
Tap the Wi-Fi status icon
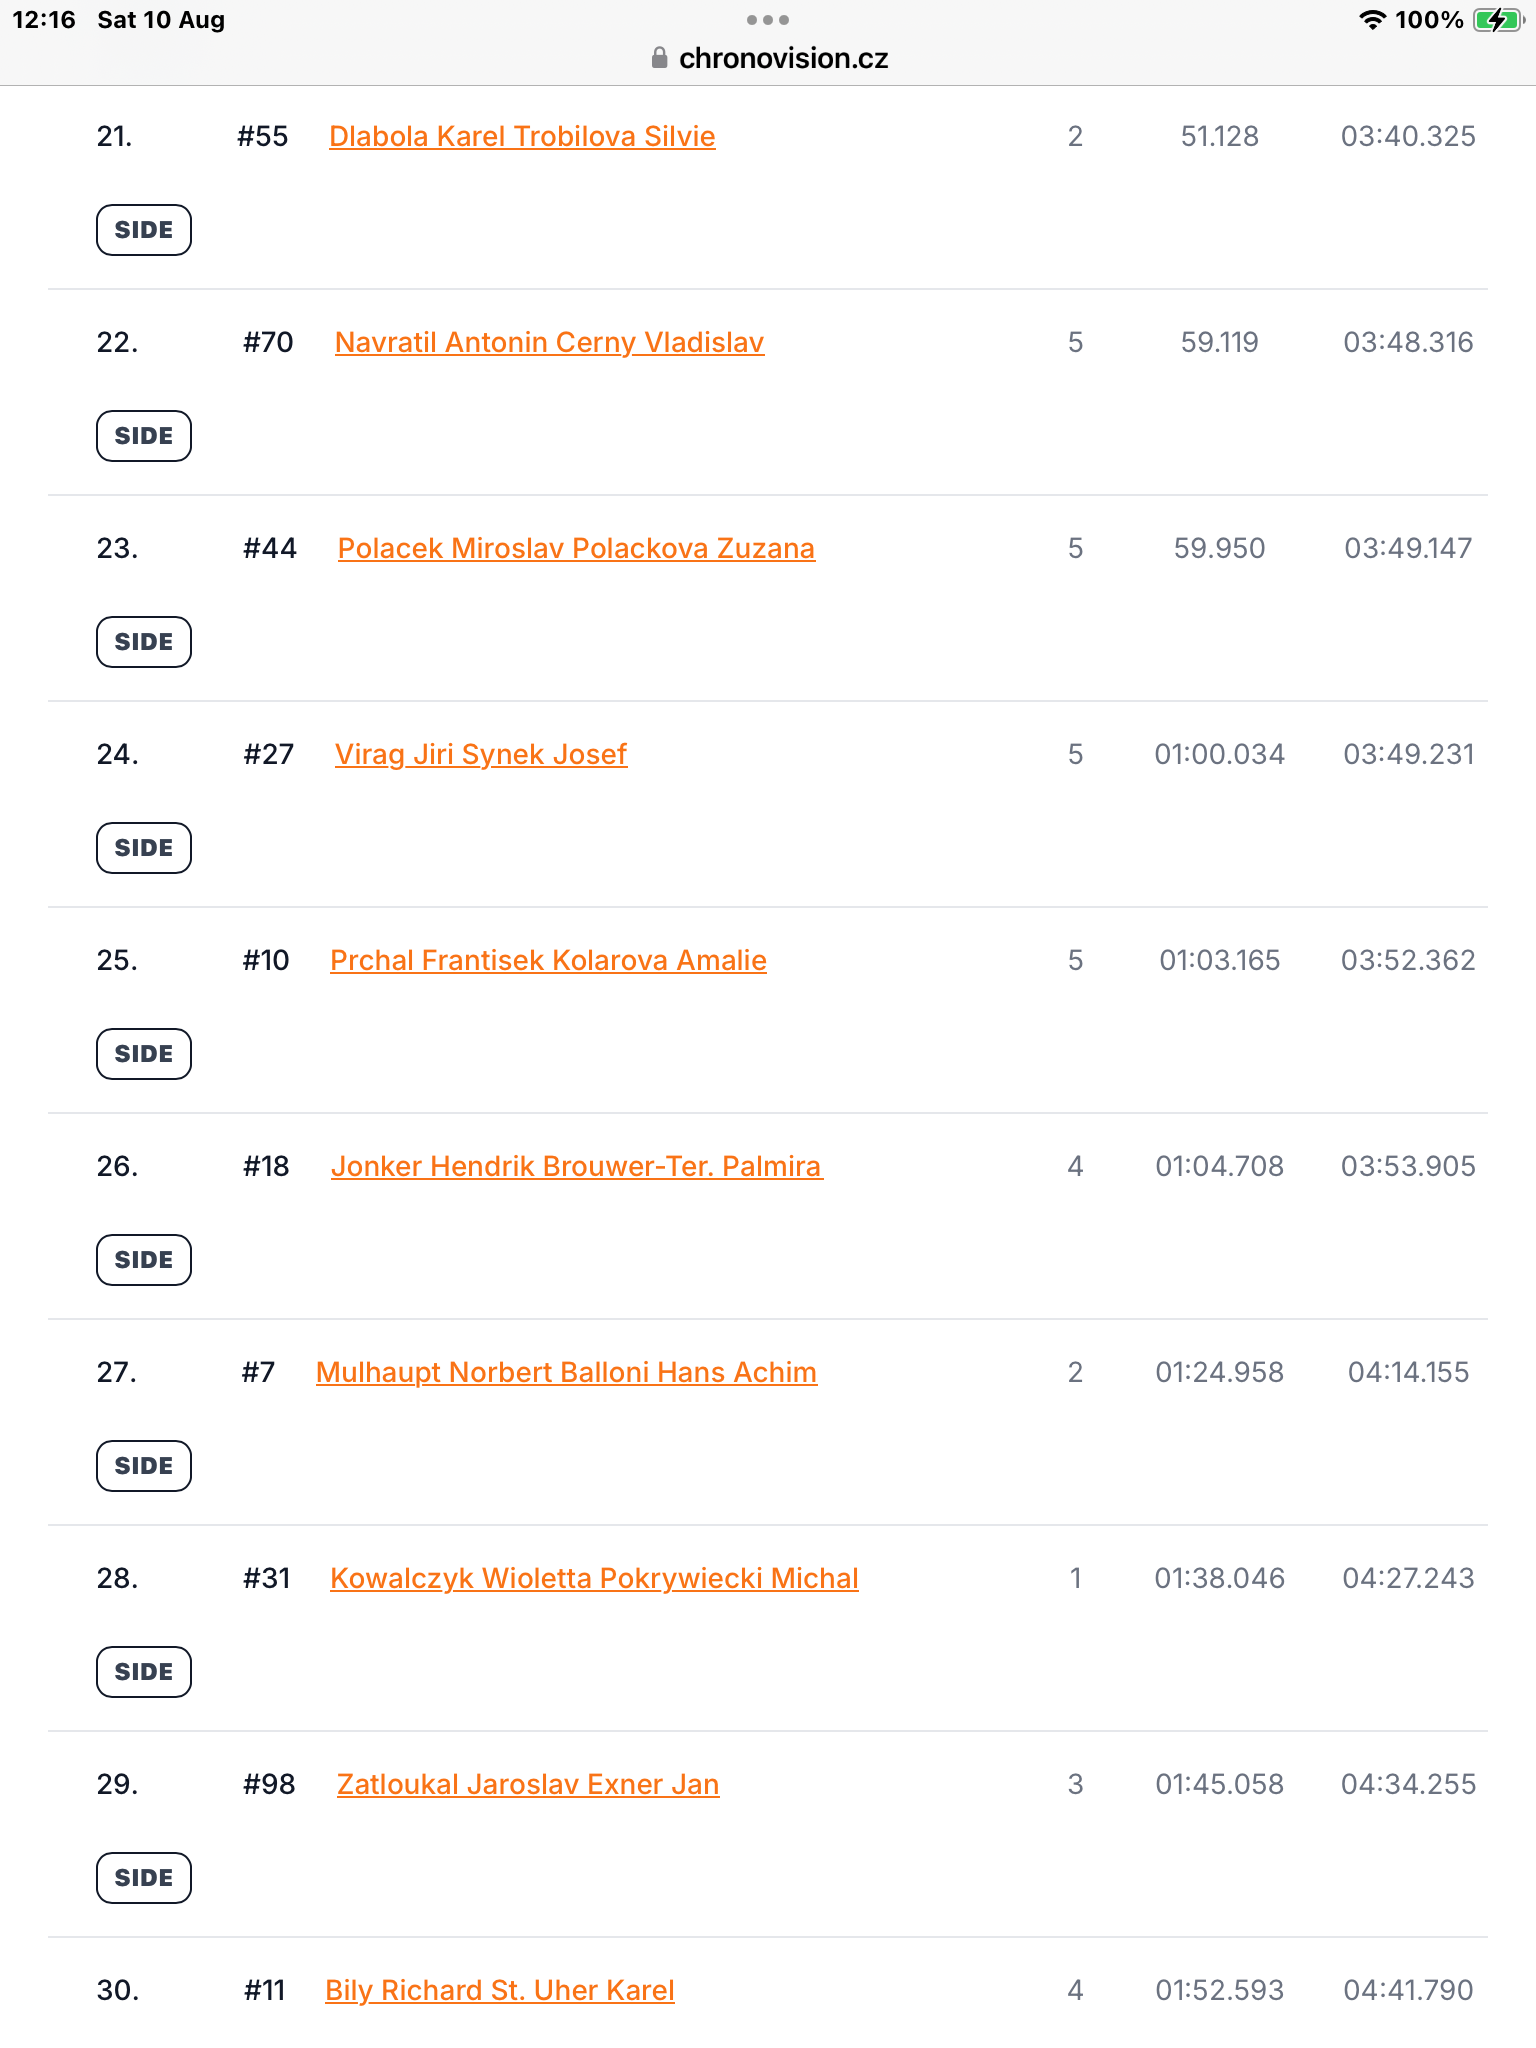pos(1372,20)
